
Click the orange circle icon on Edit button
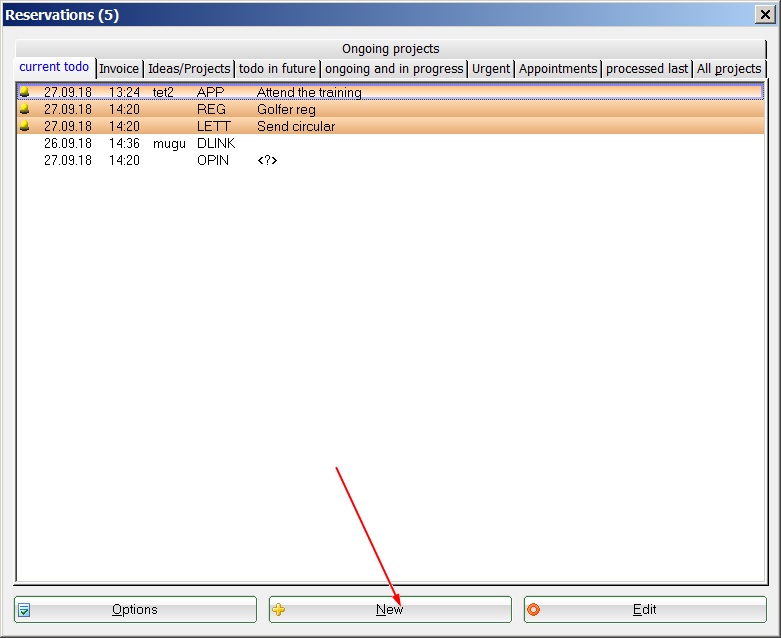(x=533, y=609)
